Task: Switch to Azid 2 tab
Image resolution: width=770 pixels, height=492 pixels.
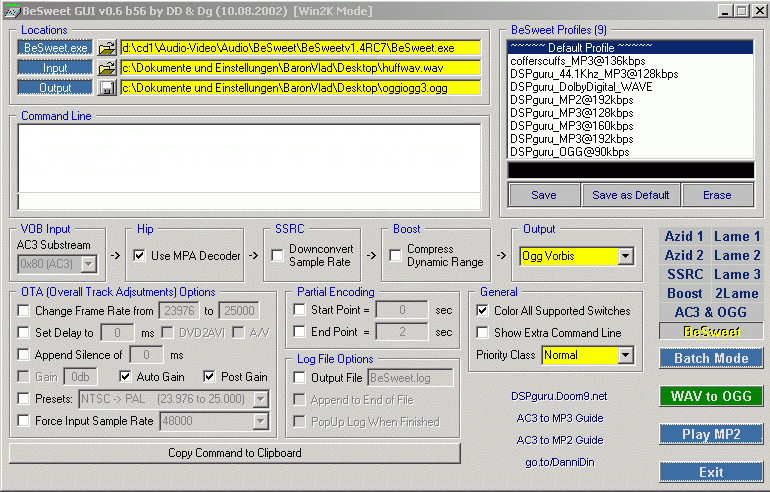Action: [x=684, y=255]
